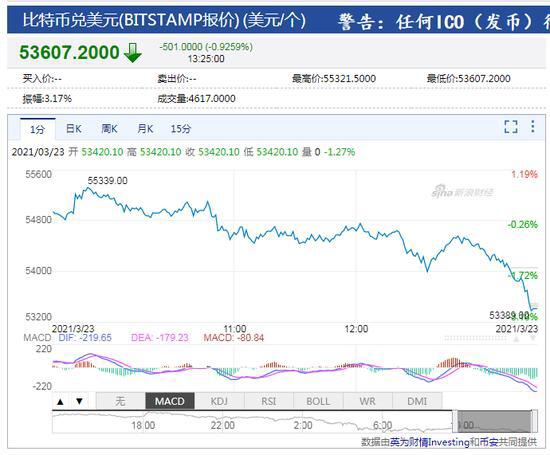The image size is (550, 455).
Task: Open the 英为财情Investing link
Action: (x=429, y=442)
